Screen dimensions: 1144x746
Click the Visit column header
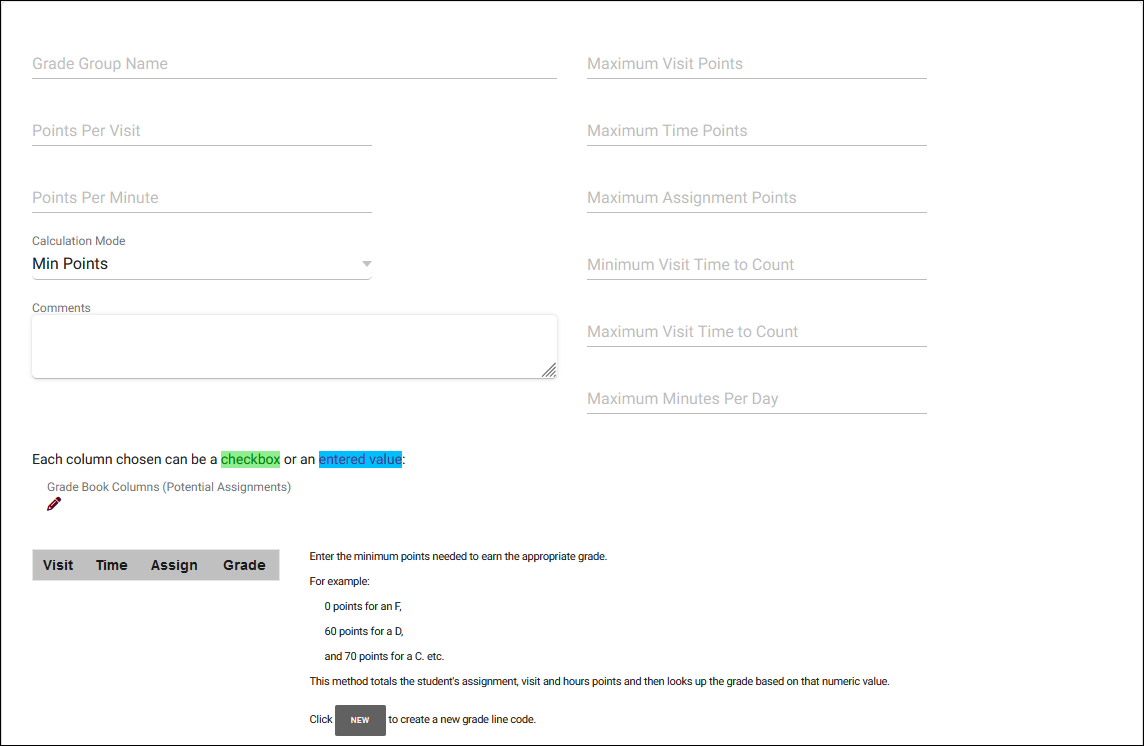58,565
